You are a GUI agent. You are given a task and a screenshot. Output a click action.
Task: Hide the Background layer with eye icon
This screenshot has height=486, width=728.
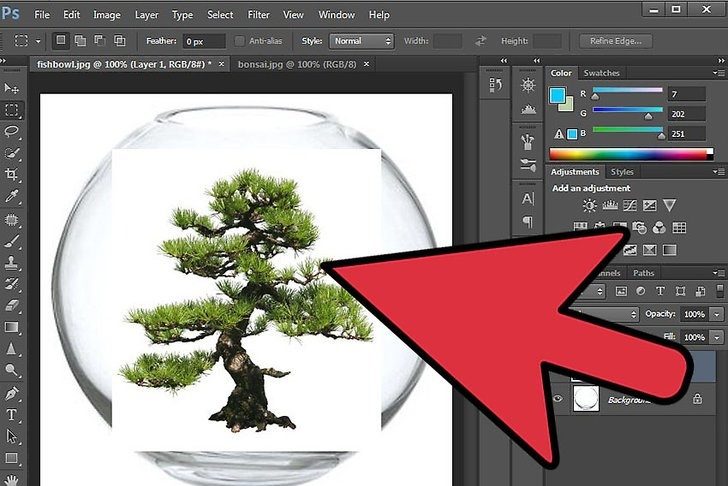click(x=556, y=398)
